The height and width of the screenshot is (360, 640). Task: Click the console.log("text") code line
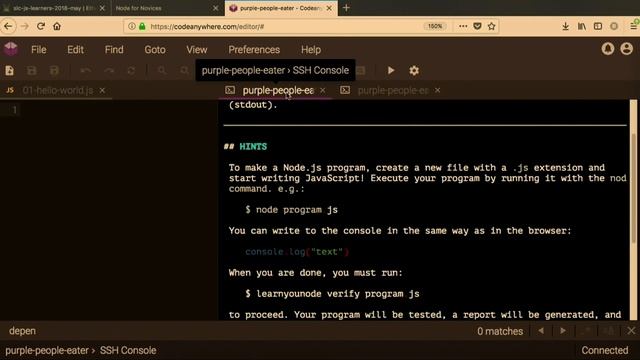coord(297,252)
